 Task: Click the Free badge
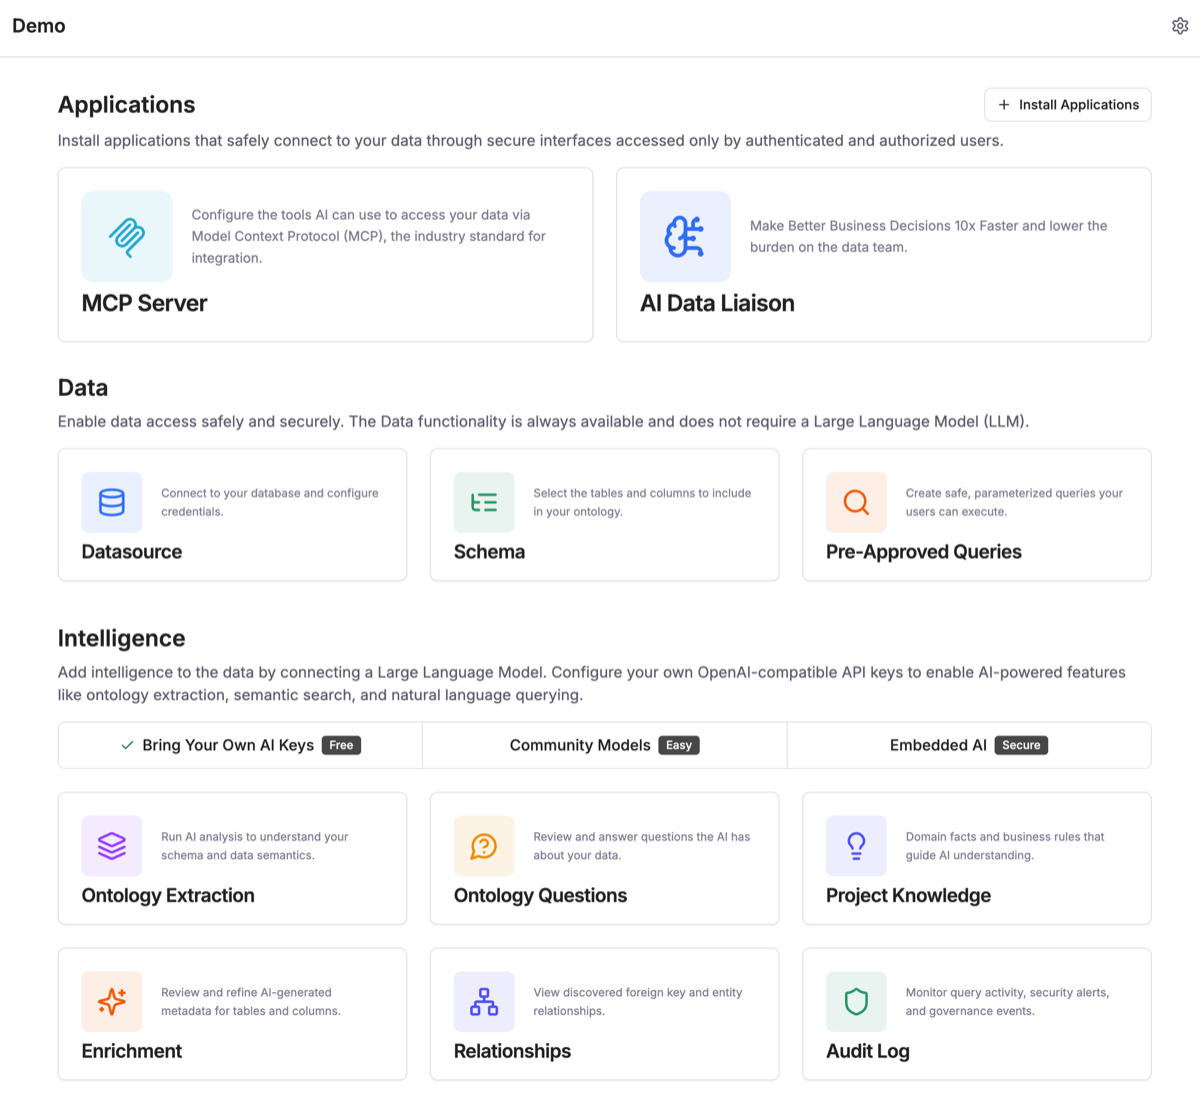[341, 744]
